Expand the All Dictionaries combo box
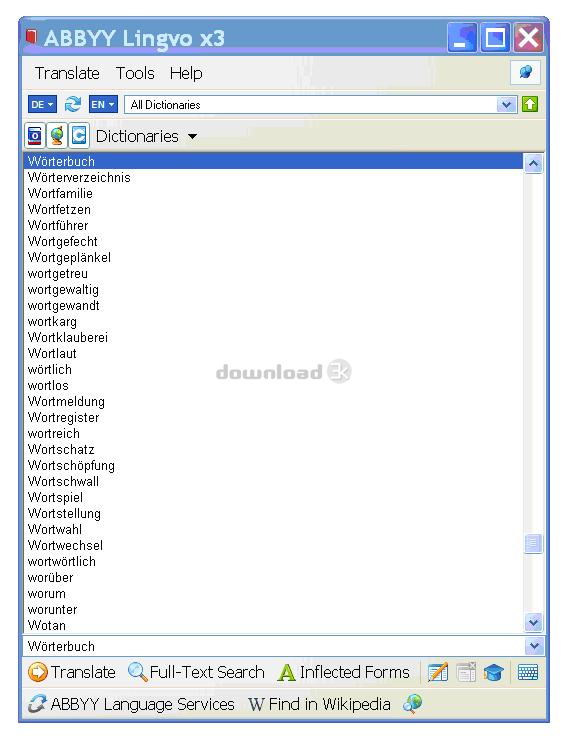Screen dimensions: 568x742 tap(506, 105)
